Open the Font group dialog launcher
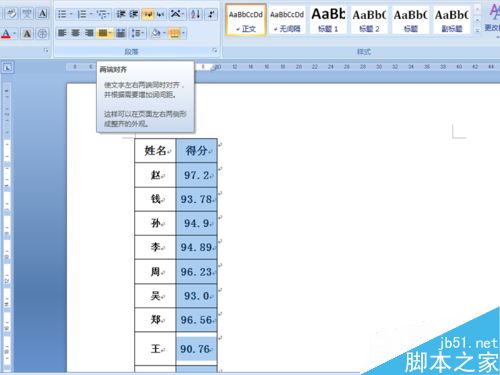 [x=46, y=51]
